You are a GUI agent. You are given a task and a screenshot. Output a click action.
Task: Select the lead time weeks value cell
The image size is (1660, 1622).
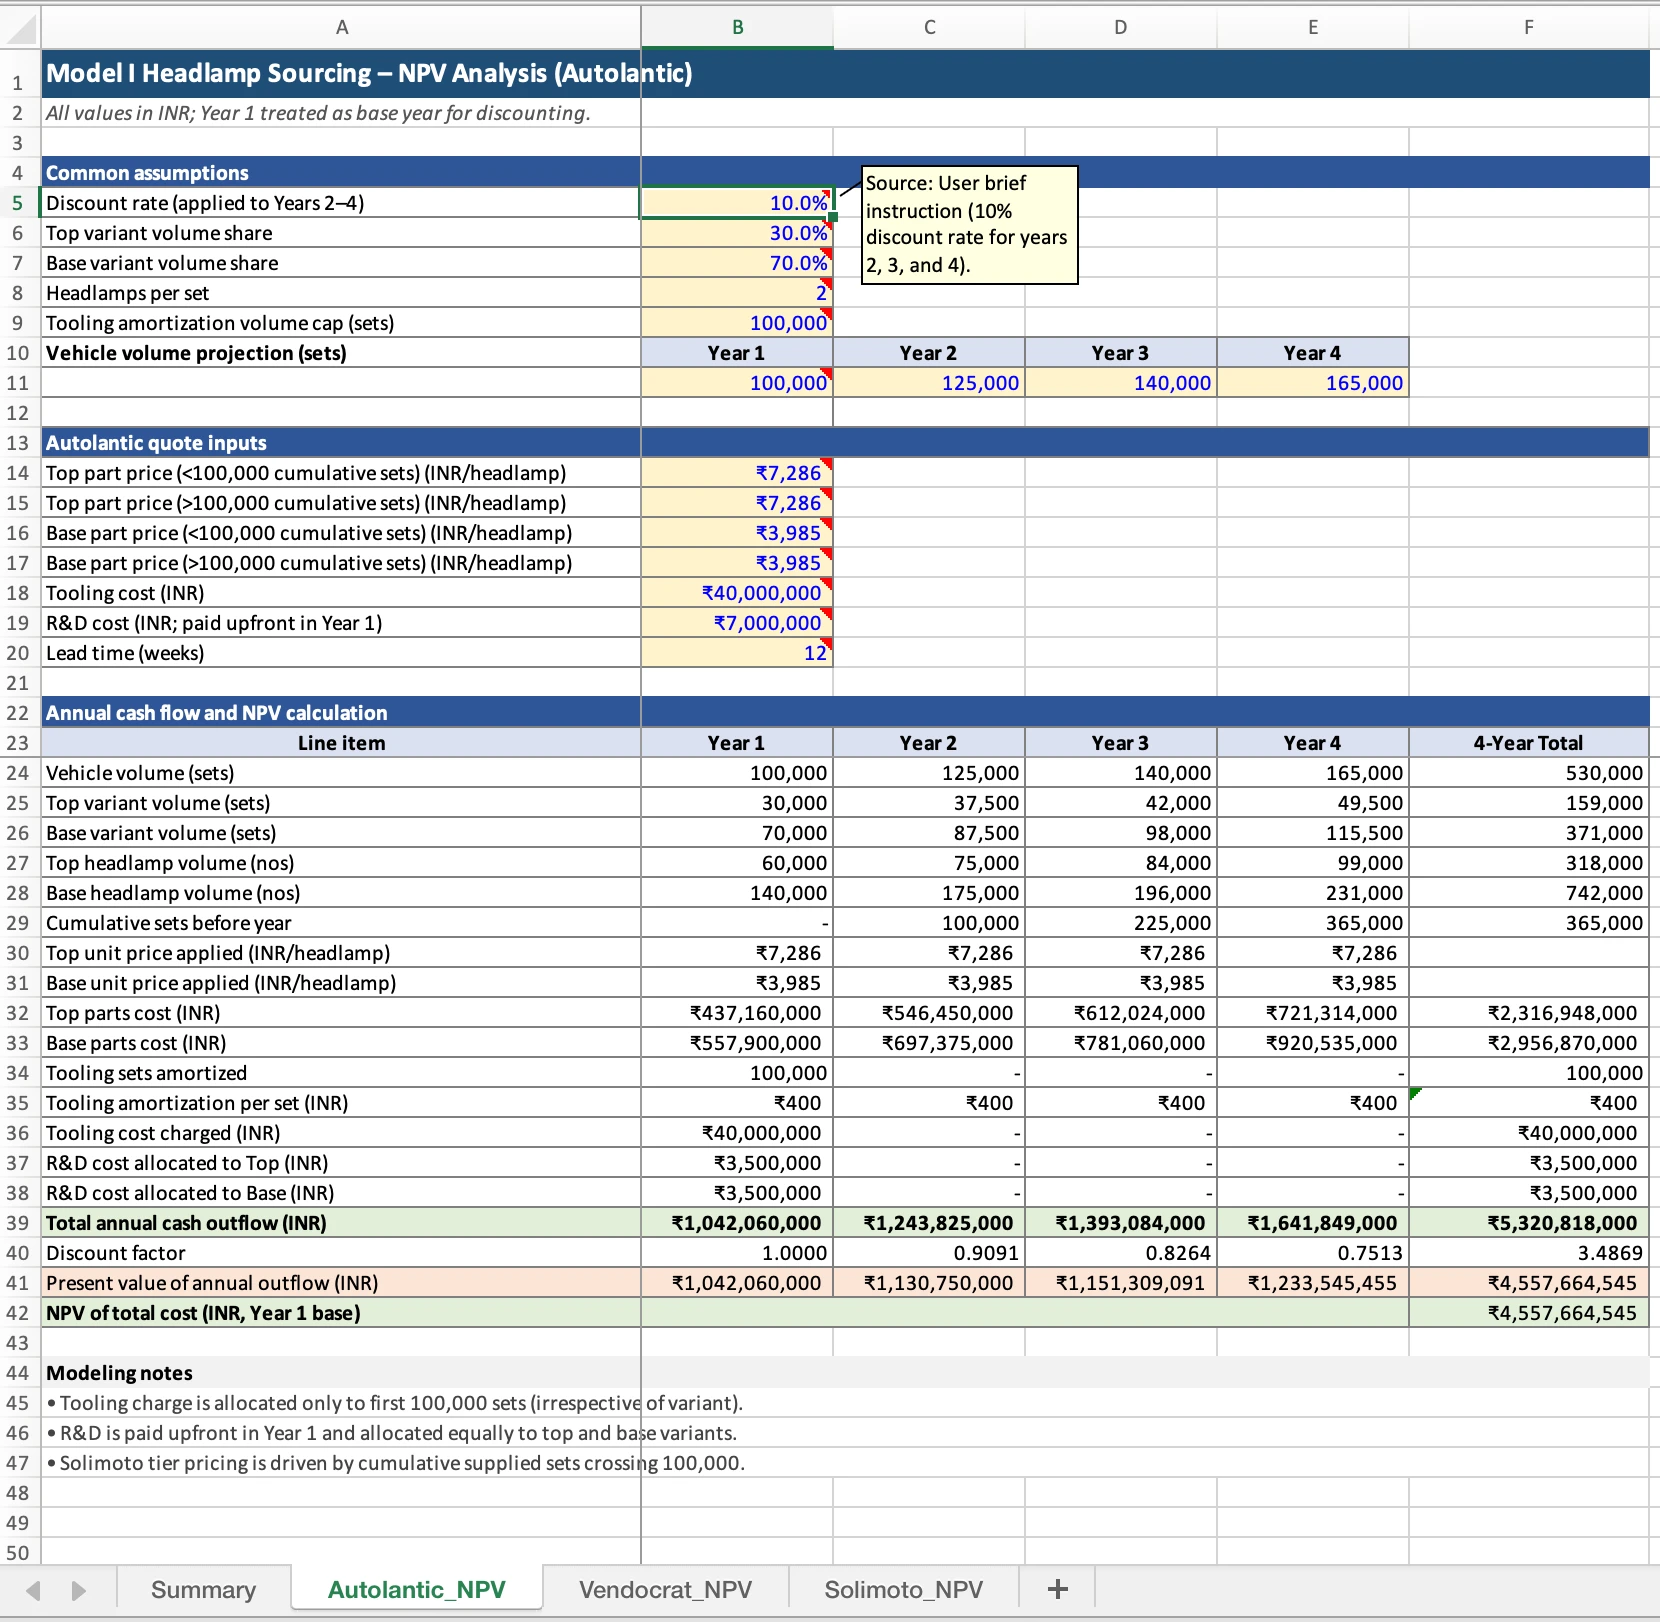click(737, 653)
